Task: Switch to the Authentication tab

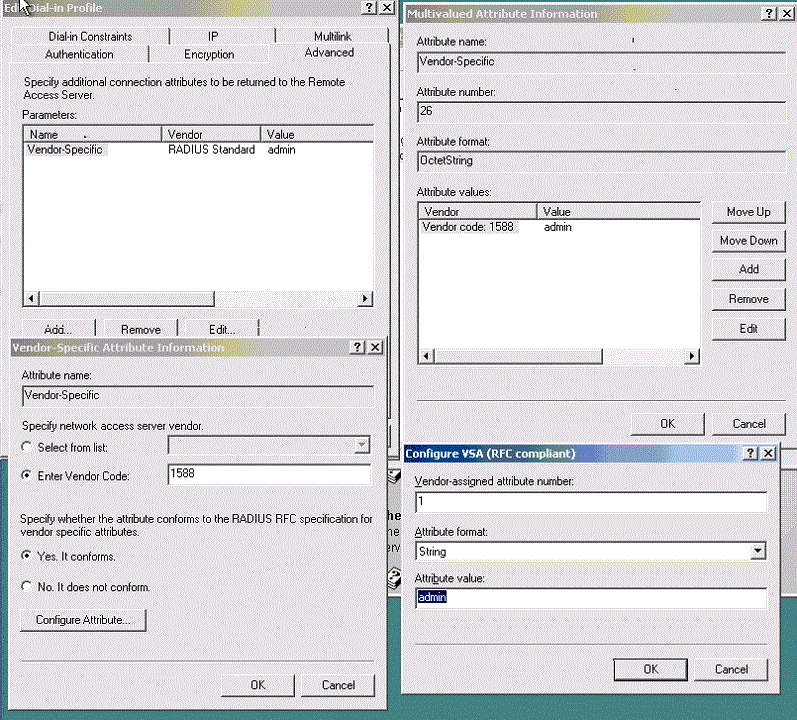Action: [x=79, y=54]
